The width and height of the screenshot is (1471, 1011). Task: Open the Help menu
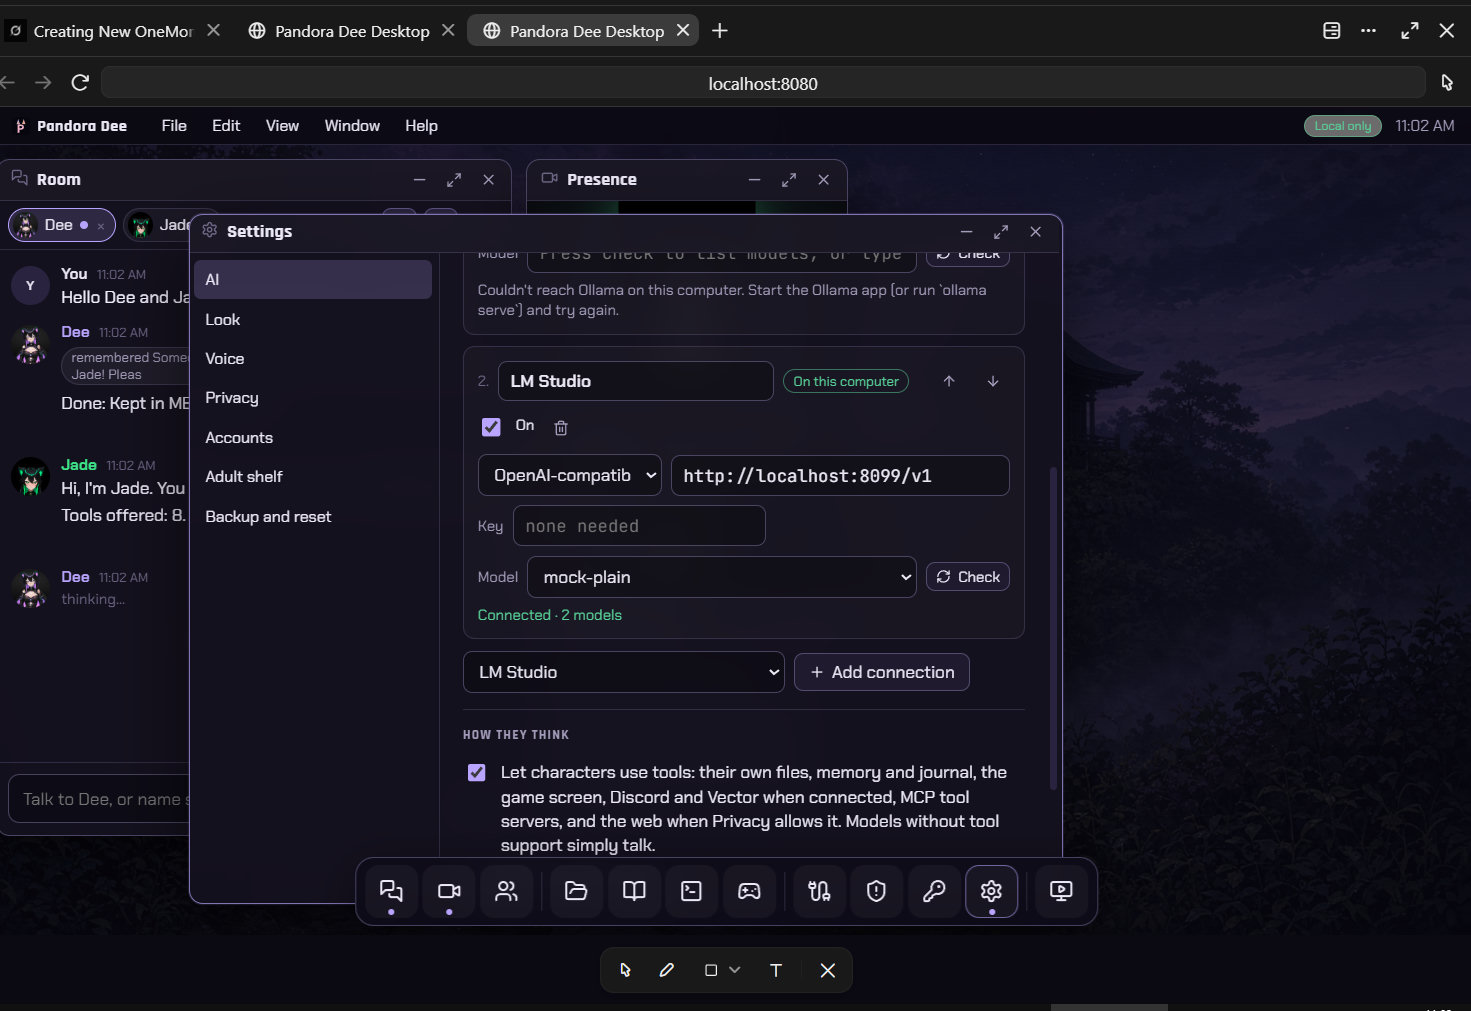421,126
